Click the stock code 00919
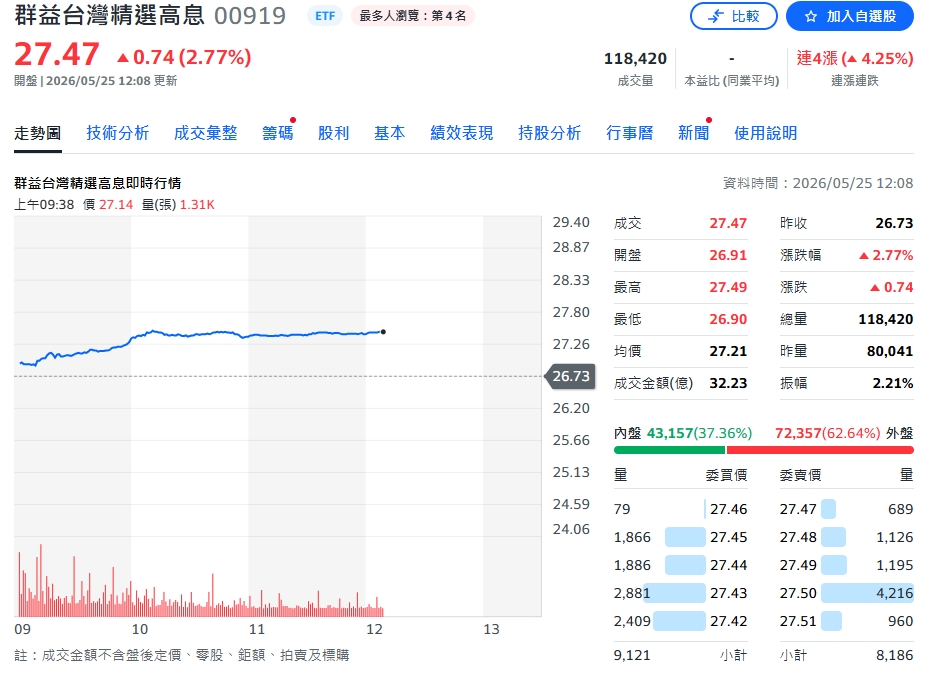This screenshot has width=931, height=674. tap(250, 16)
